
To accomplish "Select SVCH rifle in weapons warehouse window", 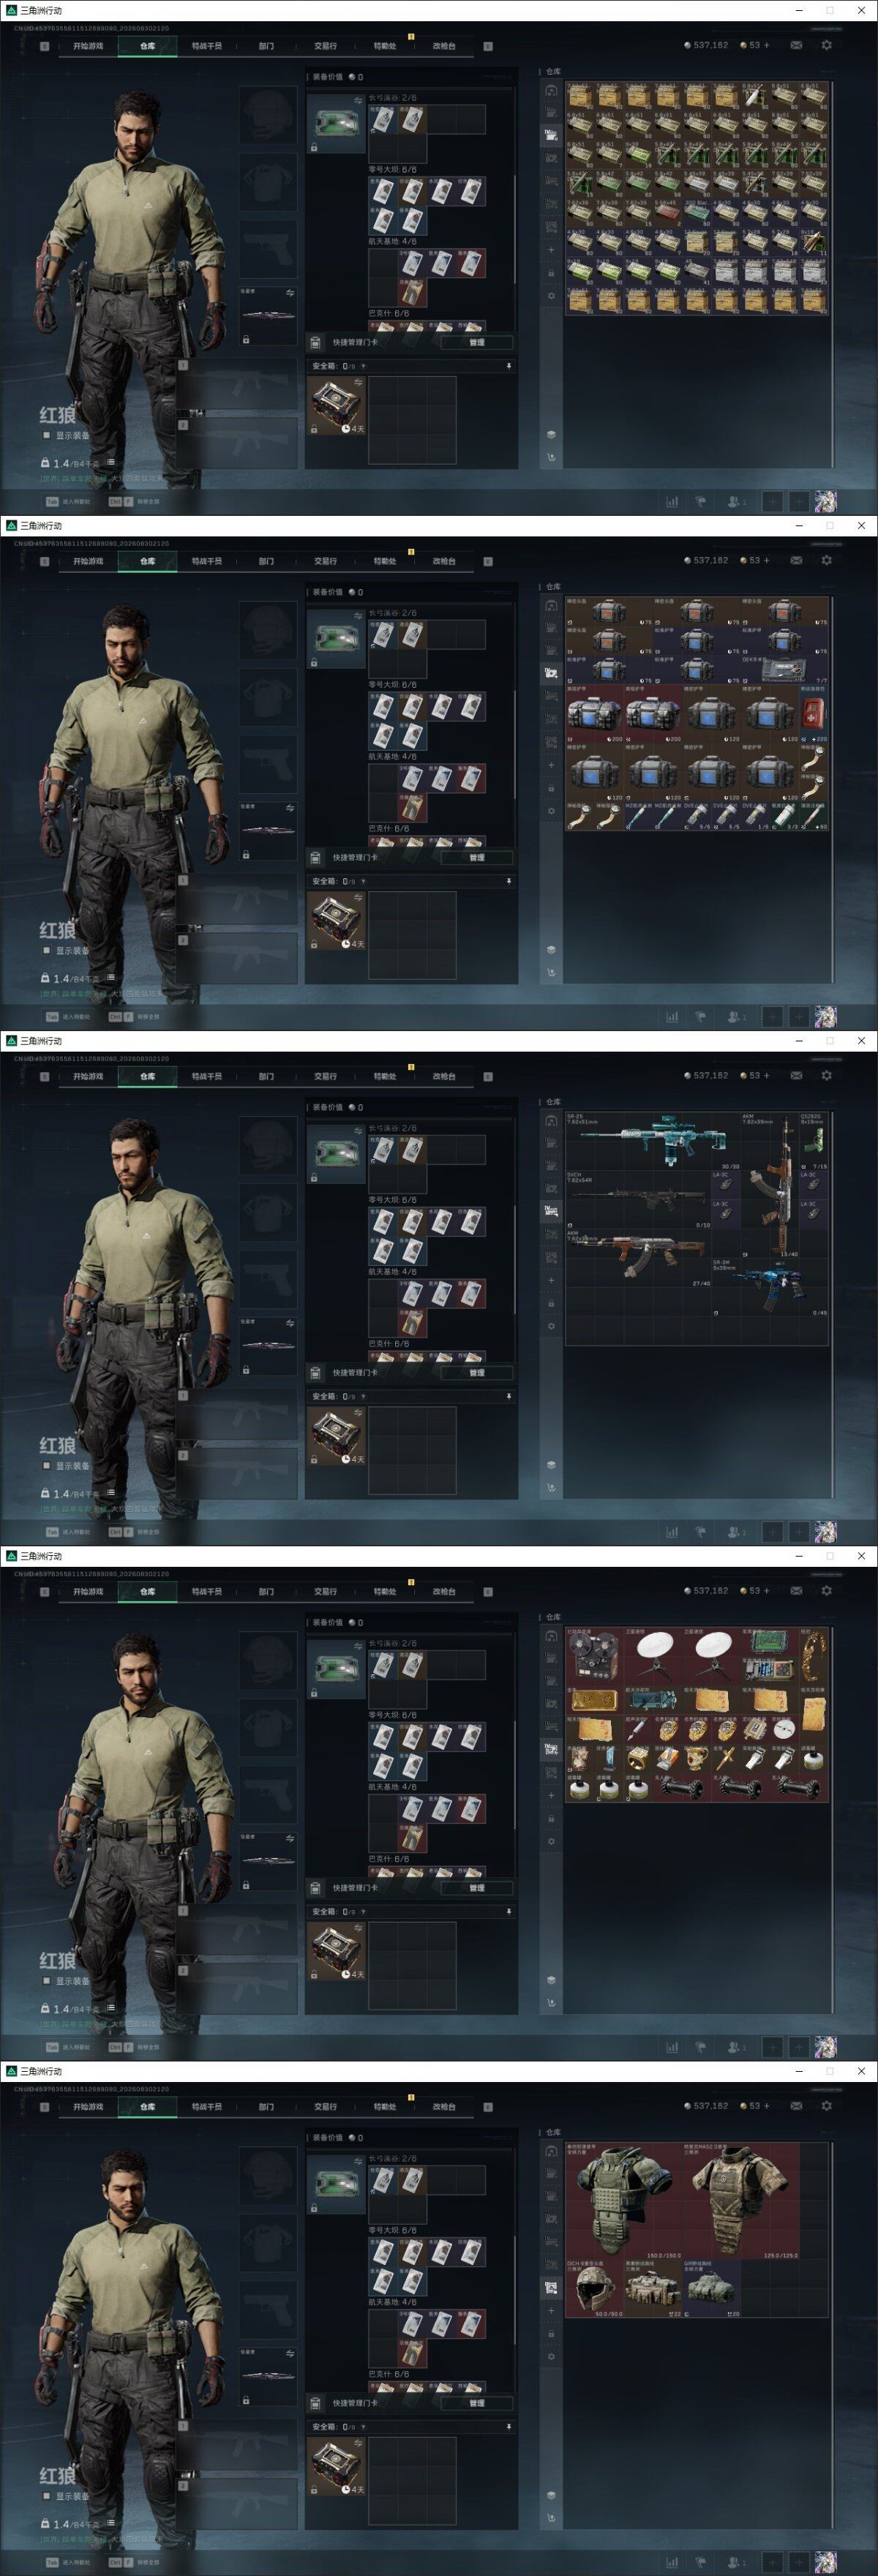I will point(637,1199).
